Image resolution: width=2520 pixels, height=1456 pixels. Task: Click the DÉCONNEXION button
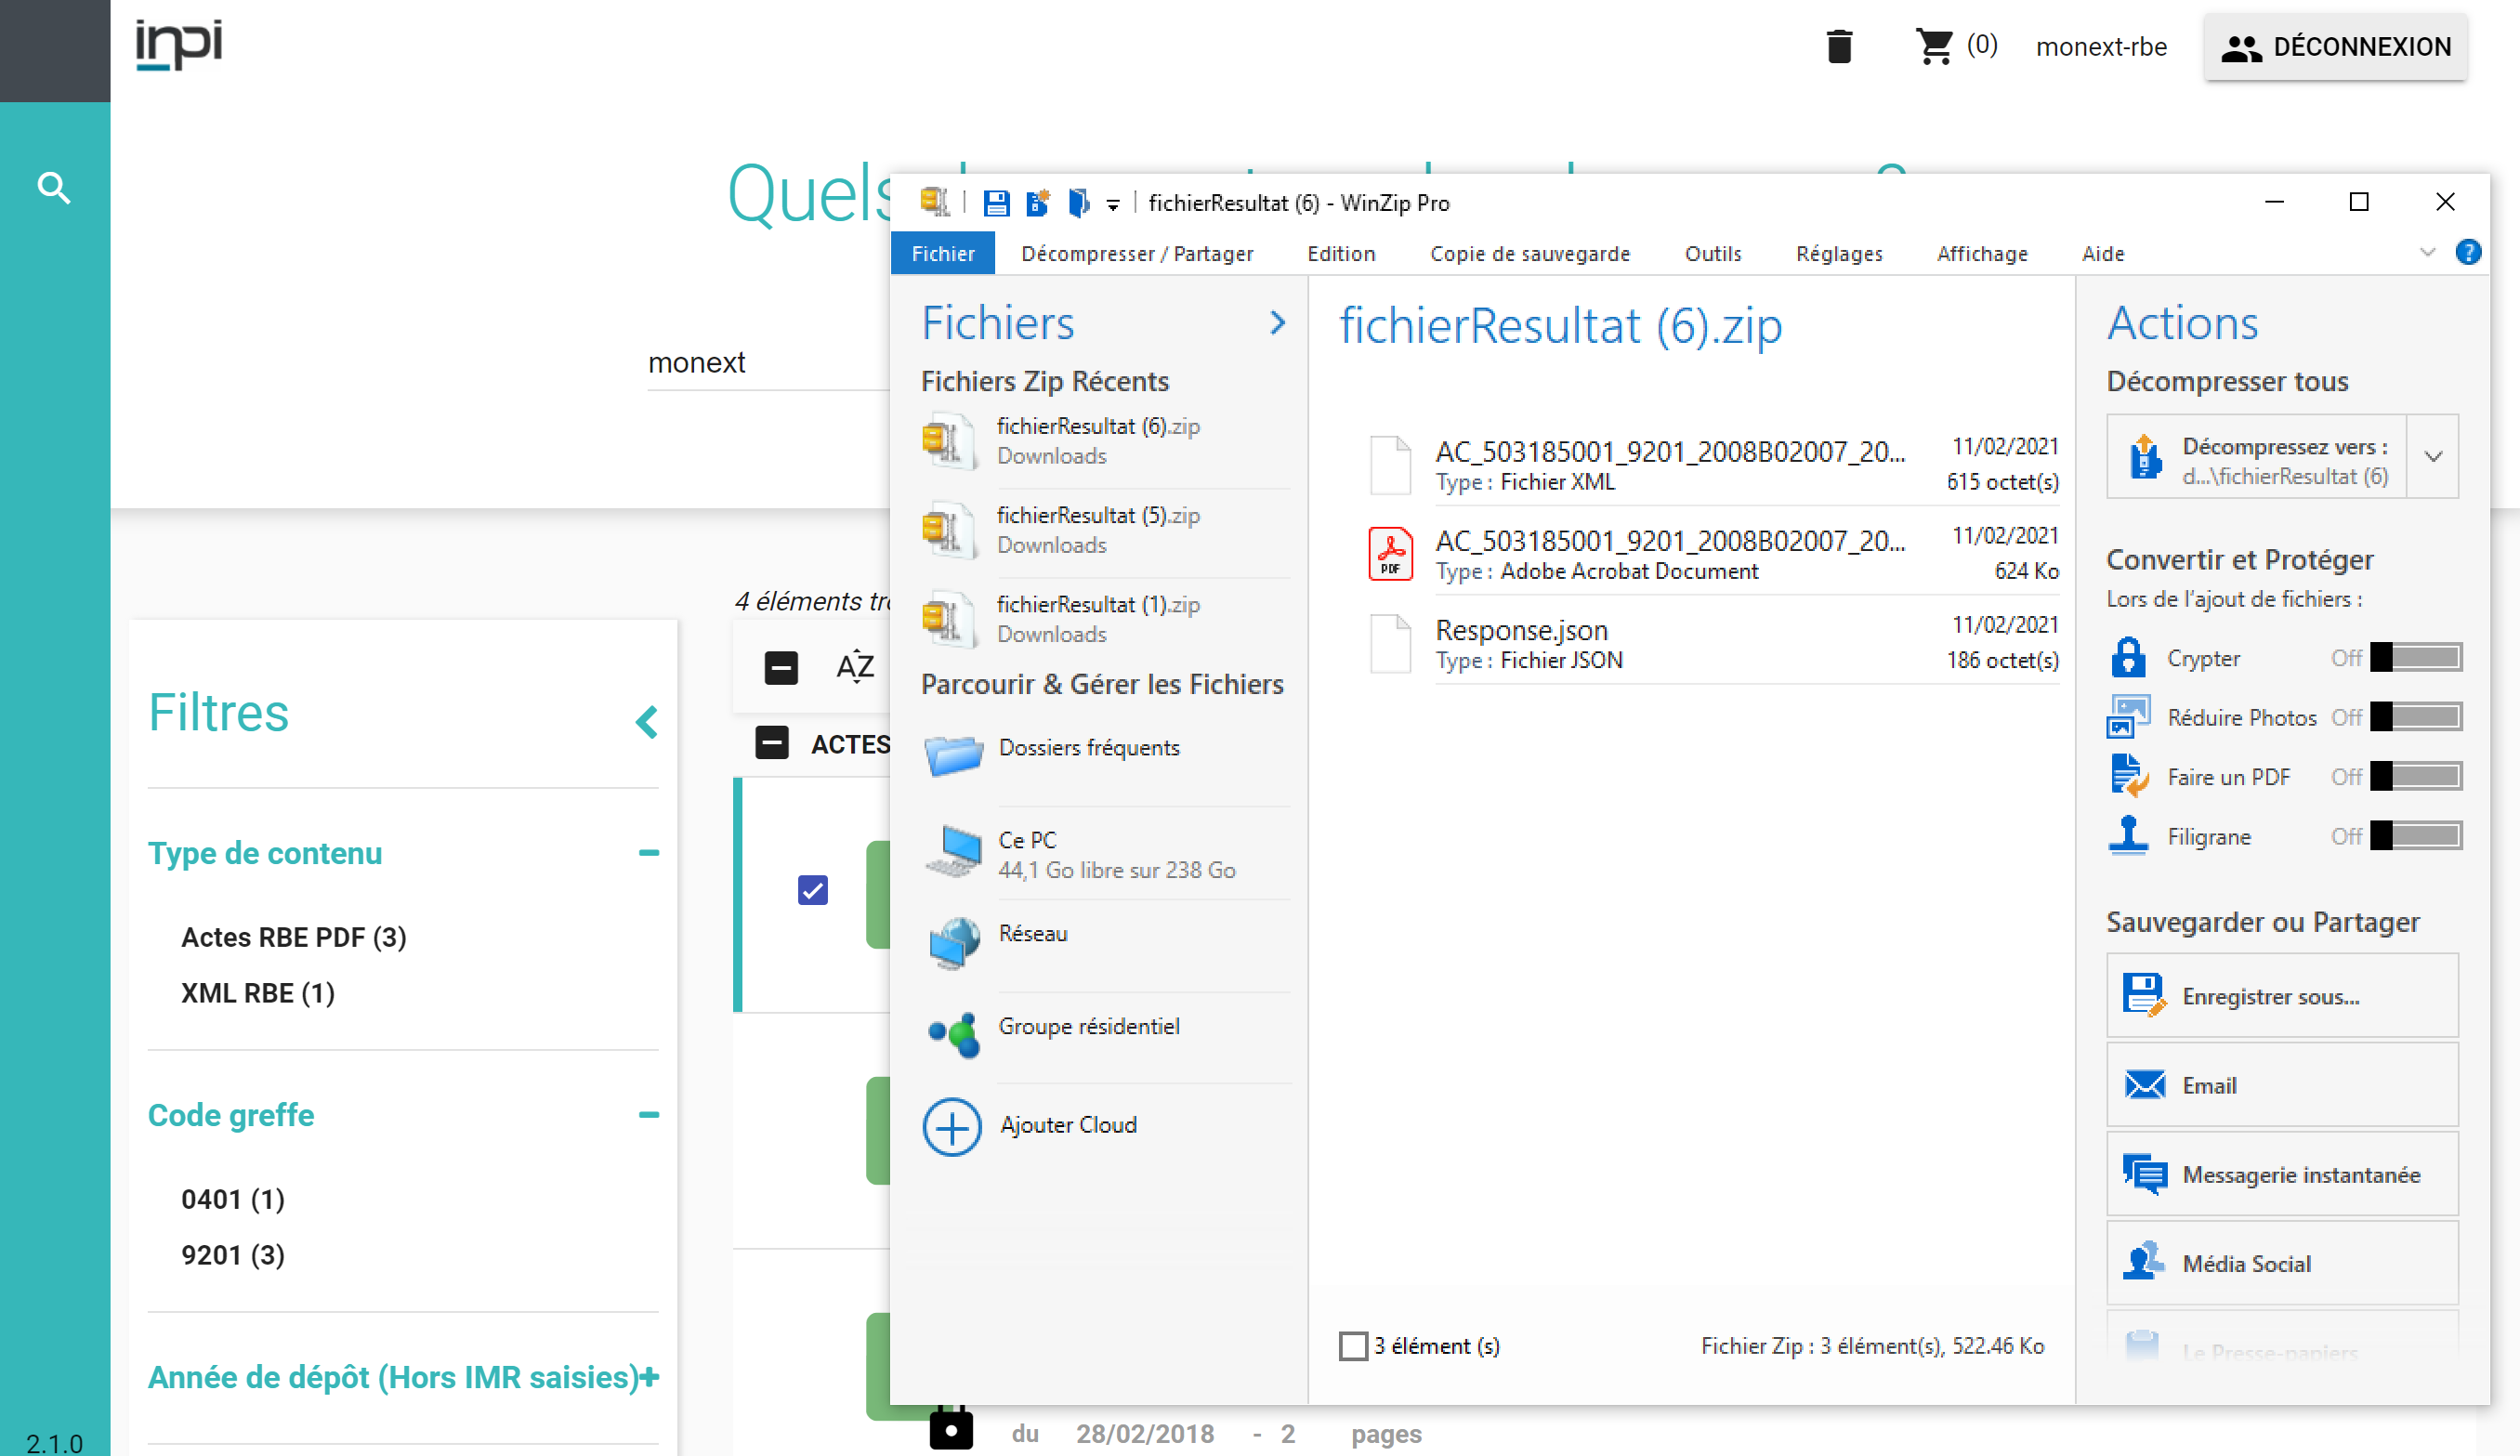[2335, 47]
